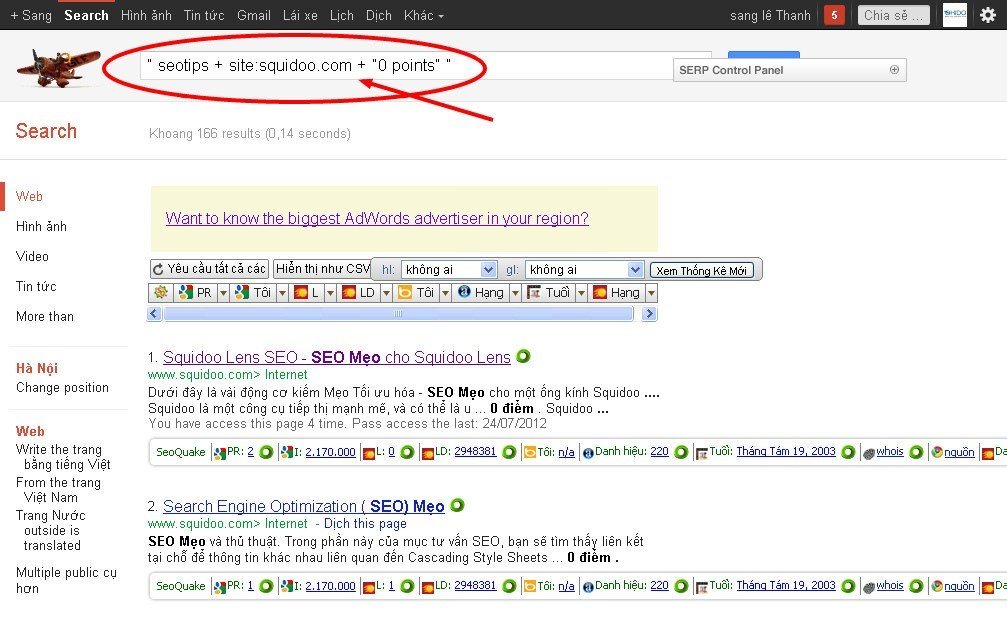Click 'More than' in the left sidebar
This screenshot has width=1007, height=624.
pos(45,316)
